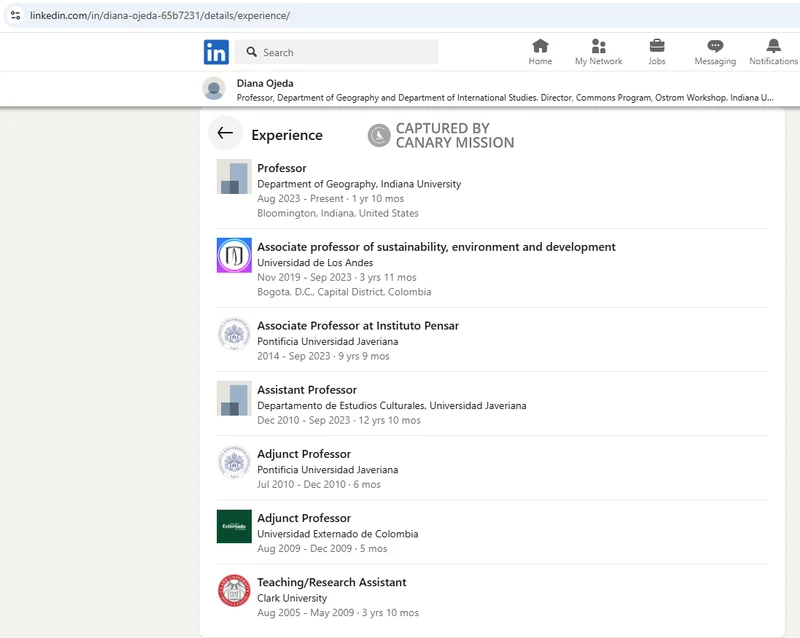This screenshot has height=638, width=800.
Task: Click the site info icon in address bar
Action: (x=15, y=16)
